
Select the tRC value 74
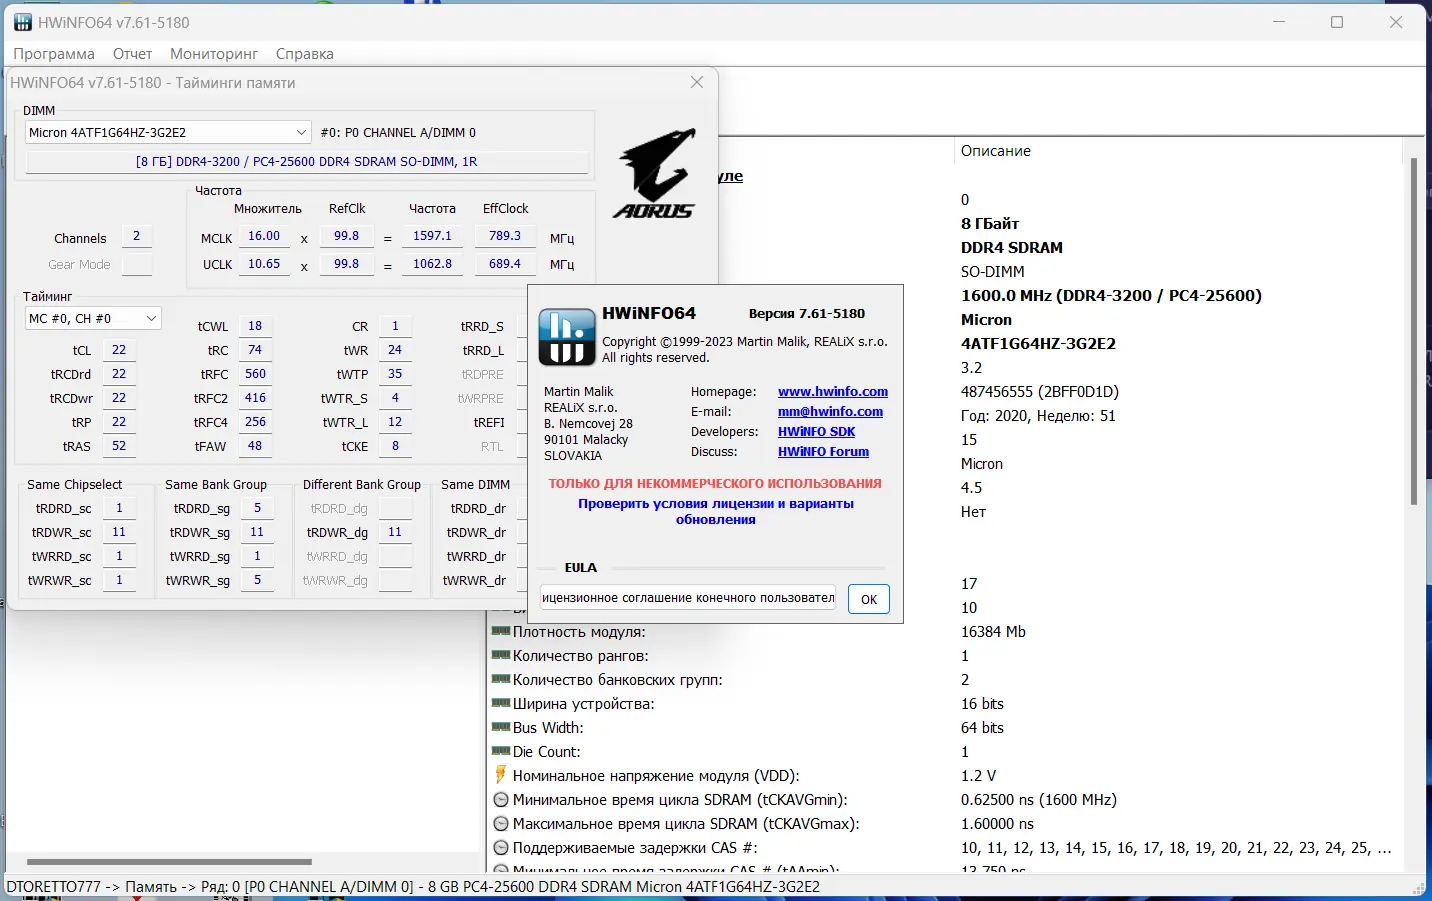255,350
